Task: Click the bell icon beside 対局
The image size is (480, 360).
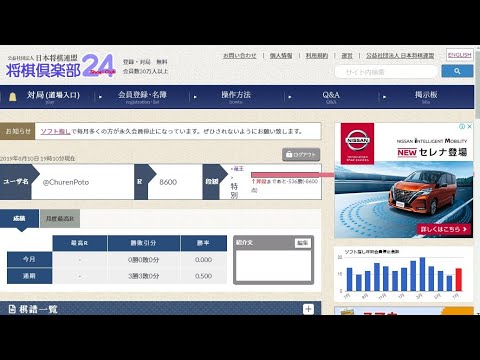Action: pyautogui.click(x=12, y=97)
